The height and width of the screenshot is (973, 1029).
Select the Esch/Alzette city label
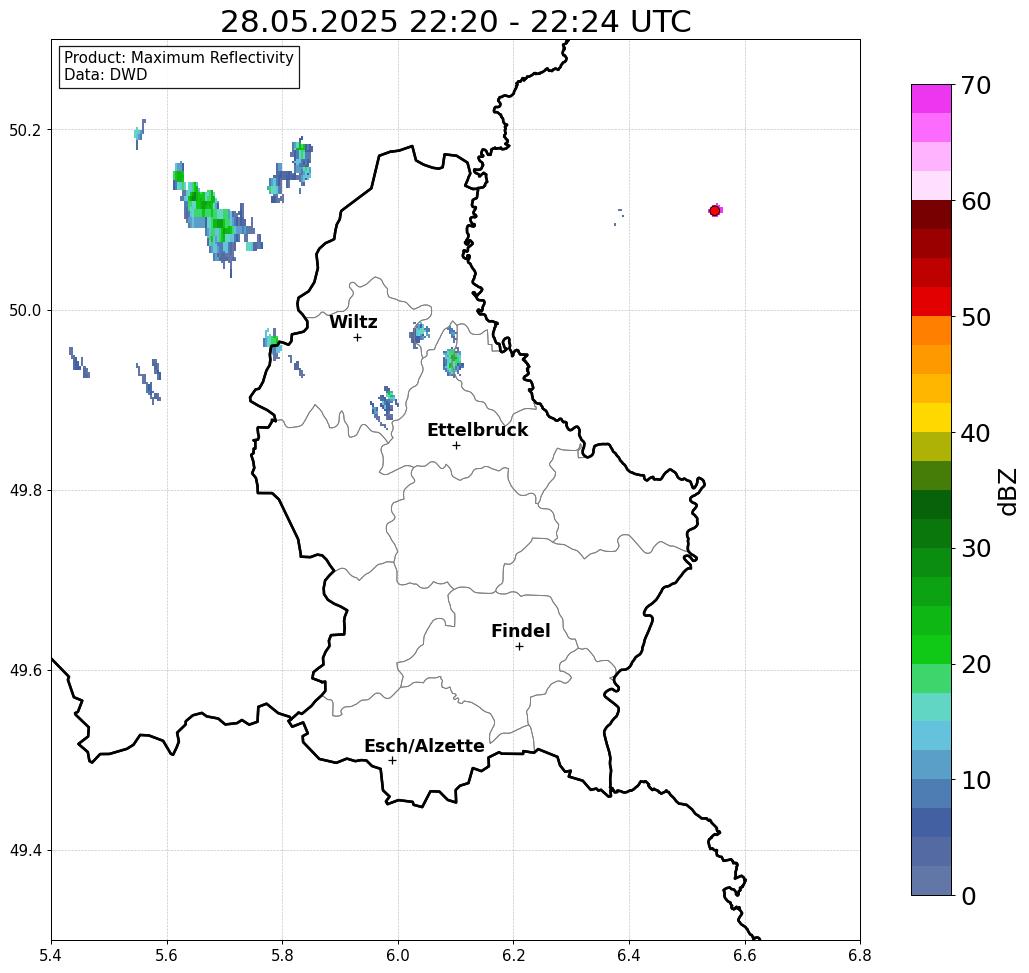click(x=424, y=746)
